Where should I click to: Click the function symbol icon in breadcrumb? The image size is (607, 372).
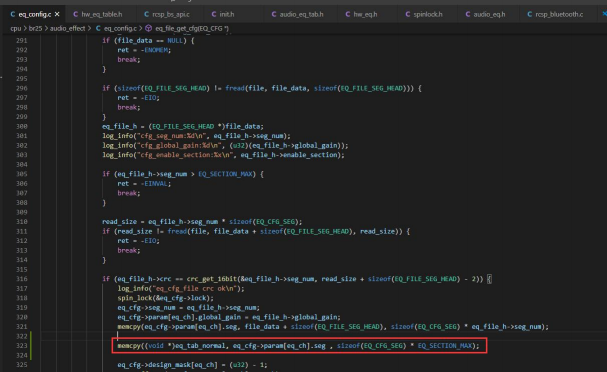click(148, 28)
